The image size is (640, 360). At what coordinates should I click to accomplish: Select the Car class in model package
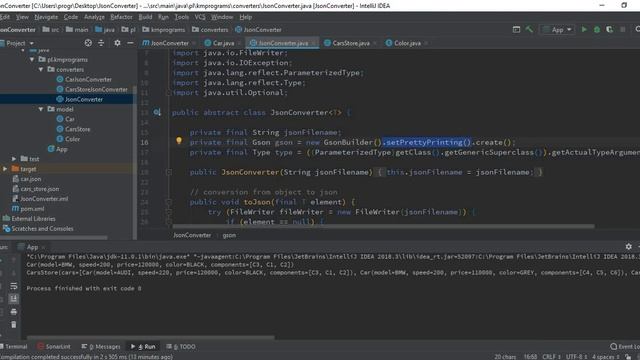tap(65, 119)
